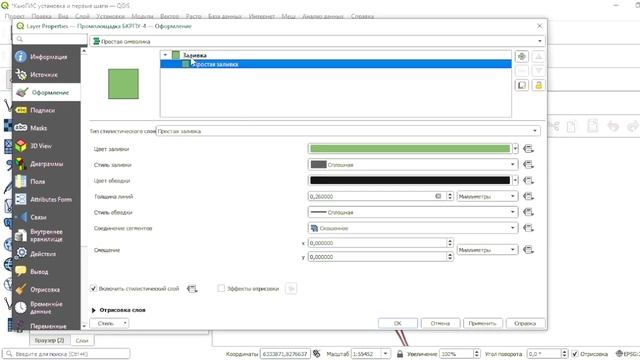Open data-defined override for Стиль заливки
The width and height of the screenshot is (640, 360).
coord(529,164)
